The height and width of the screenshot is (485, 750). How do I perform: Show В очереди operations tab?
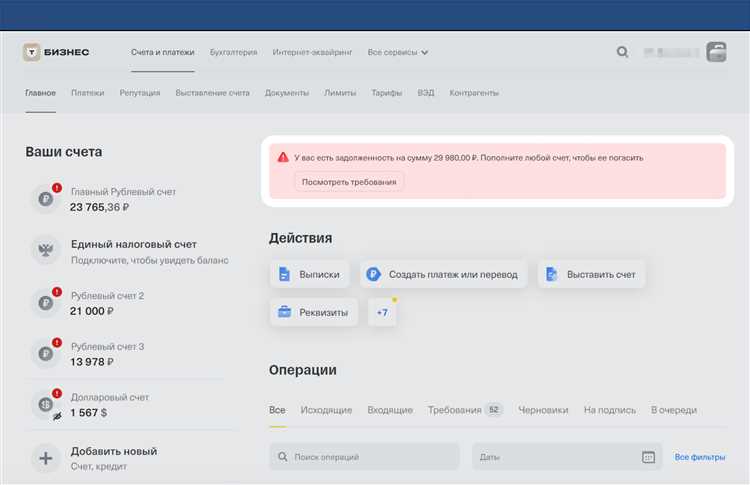click(x=673, y=410)
